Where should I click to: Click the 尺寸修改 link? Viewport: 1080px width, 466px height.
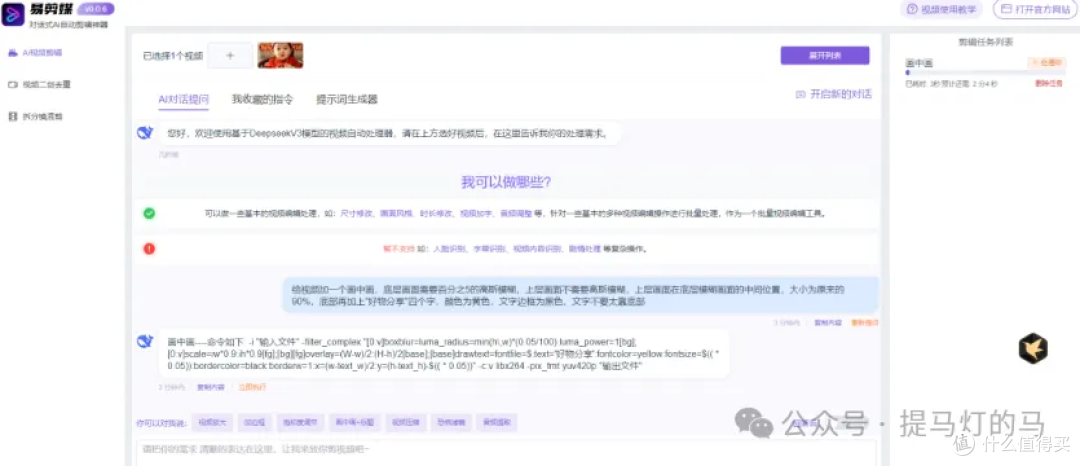coord(355,214)
